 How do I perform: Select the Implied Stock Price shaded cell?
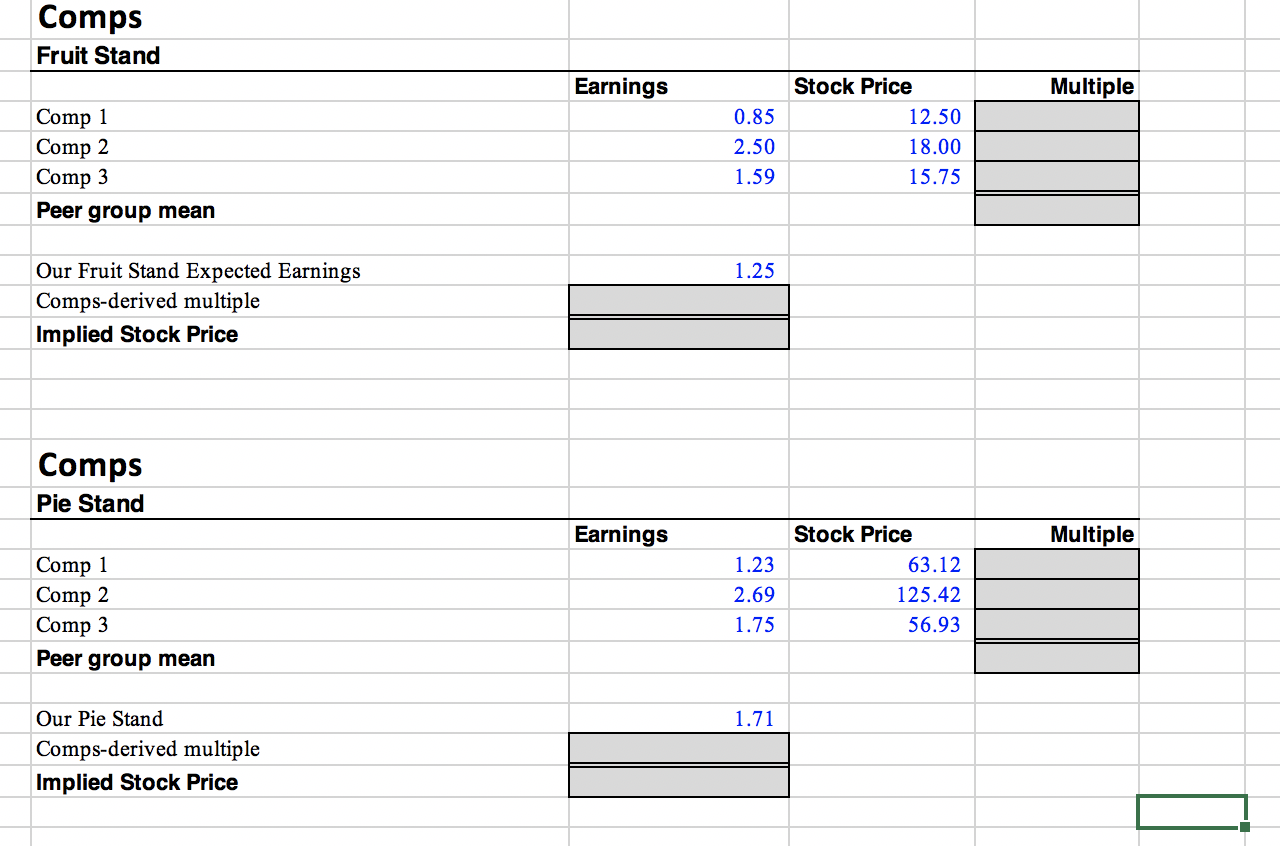(x=678, y=334)
